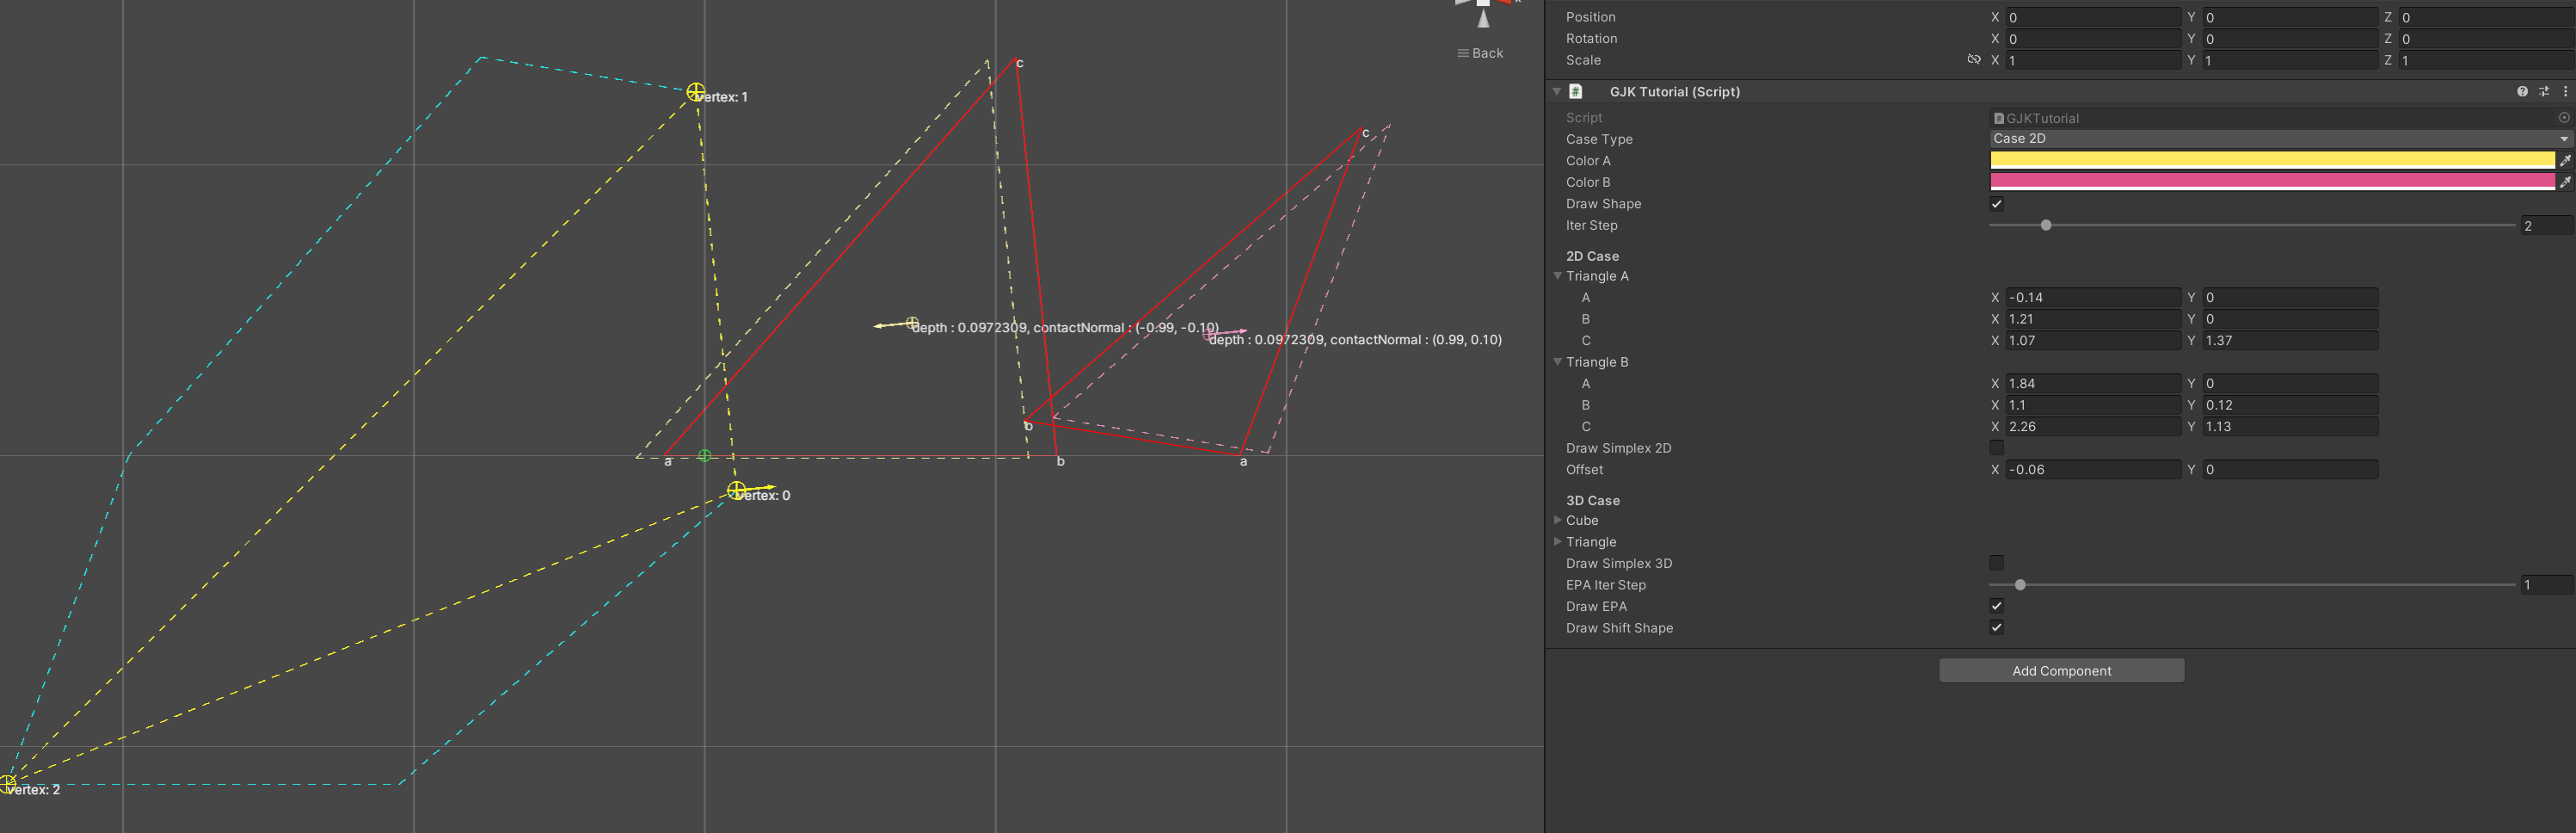Click the presets icon on GJK Tutorial
The height and width of the screenshot is (833, 2576).
(x=2544, y=91)
